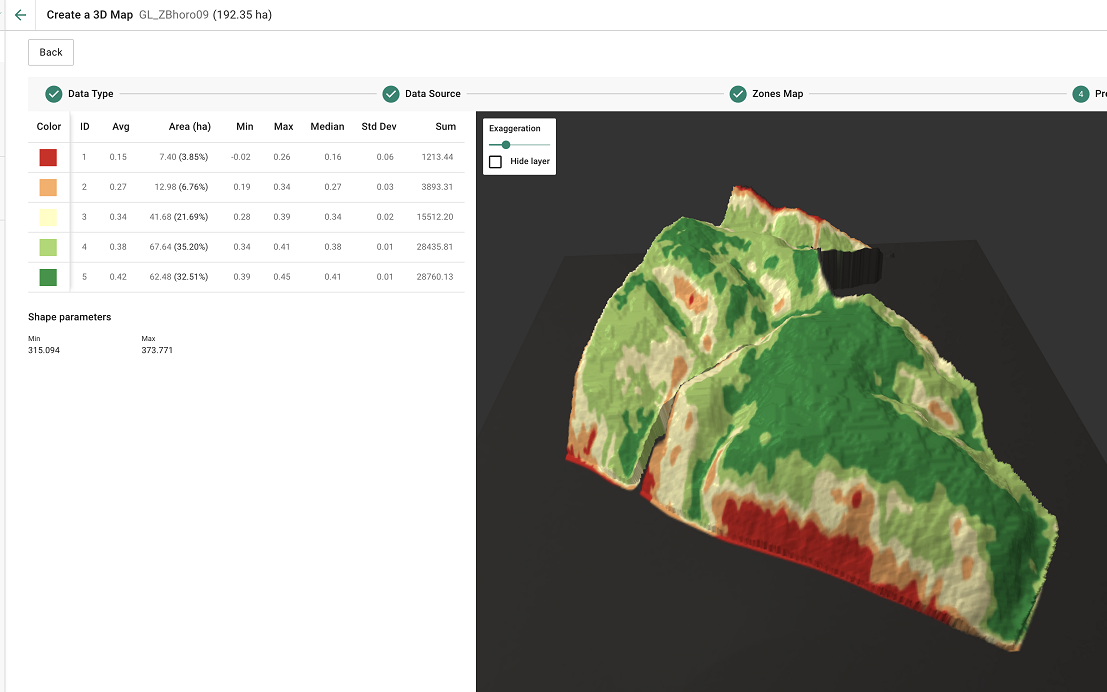This screenshot has height=692, width=1107.
Task: Click the back arrow icon in header
Action: click(x=20, y=15)
